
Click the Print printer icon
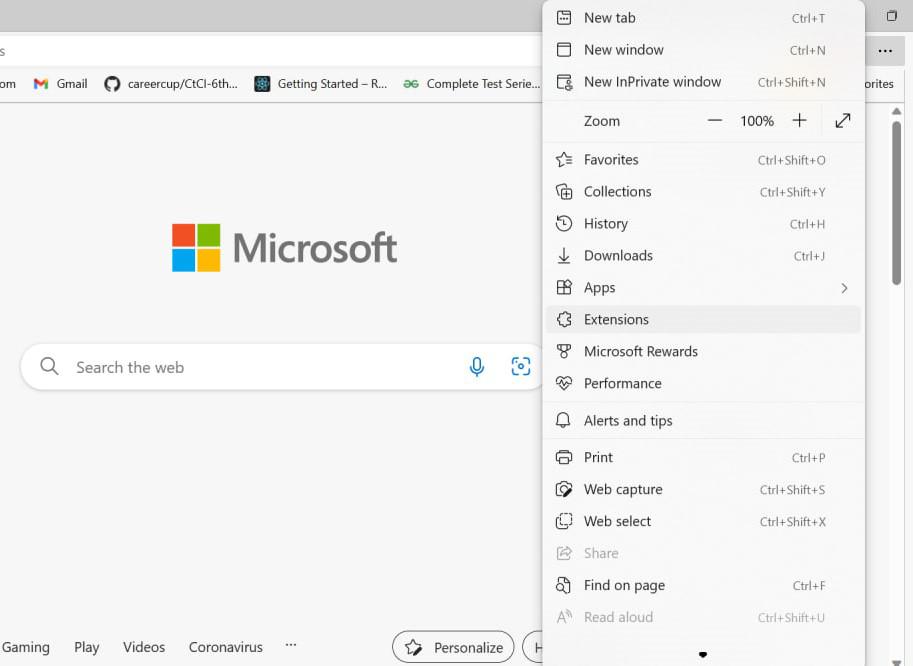pos(564,458)
